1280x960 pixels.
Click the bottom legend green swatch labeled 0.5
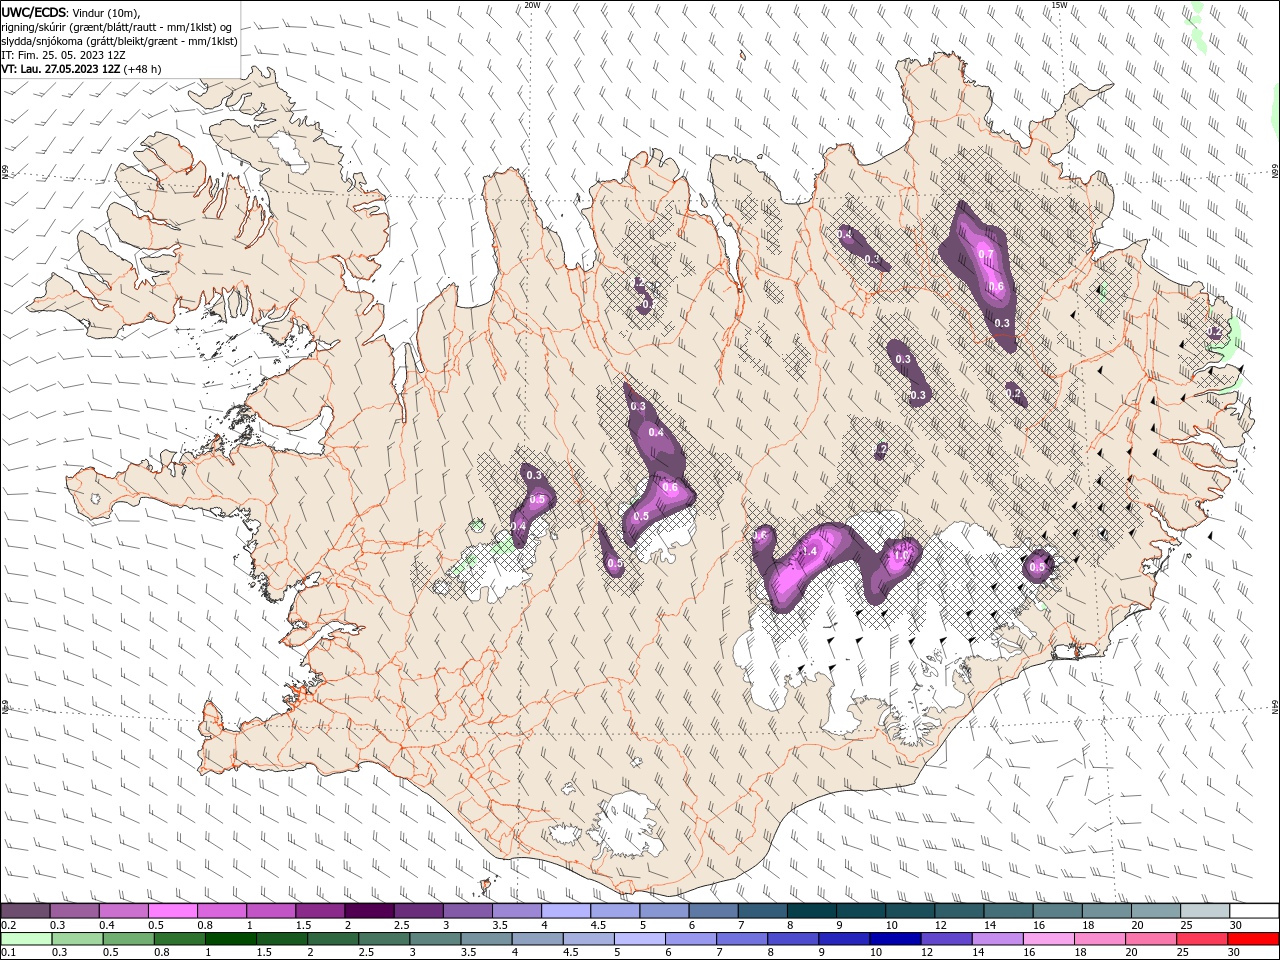pyautogui.click(x=128, y=939)
